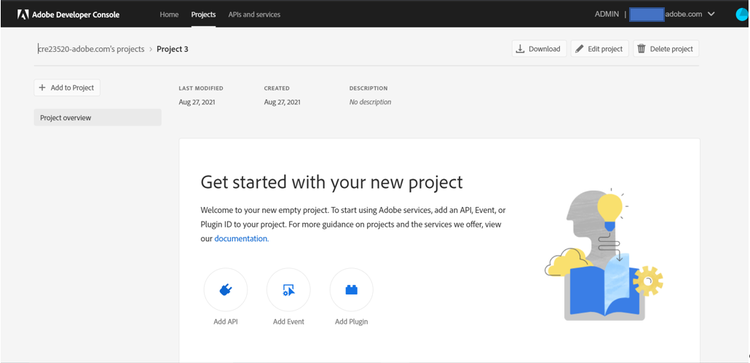Go to cre23520-adobe.com's projects breadcrumb

pyautogui.click(x=91, y=49)
